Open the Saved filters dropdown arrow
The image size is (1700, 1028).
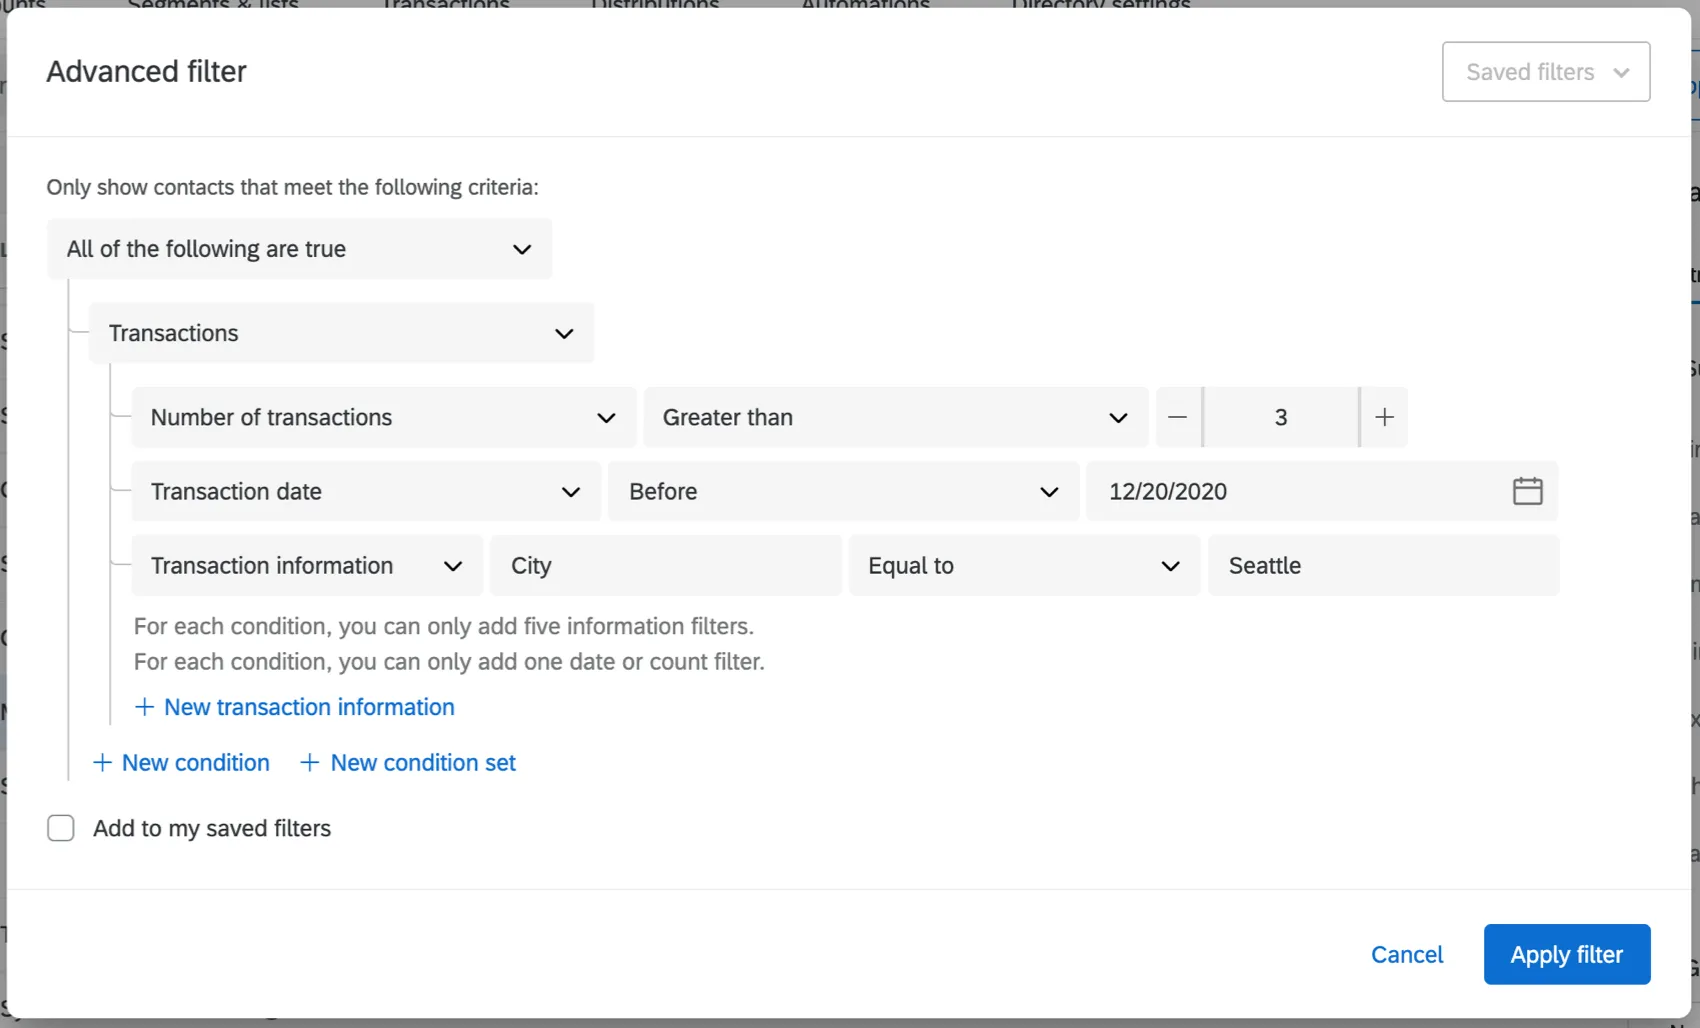pos(1622,72)
